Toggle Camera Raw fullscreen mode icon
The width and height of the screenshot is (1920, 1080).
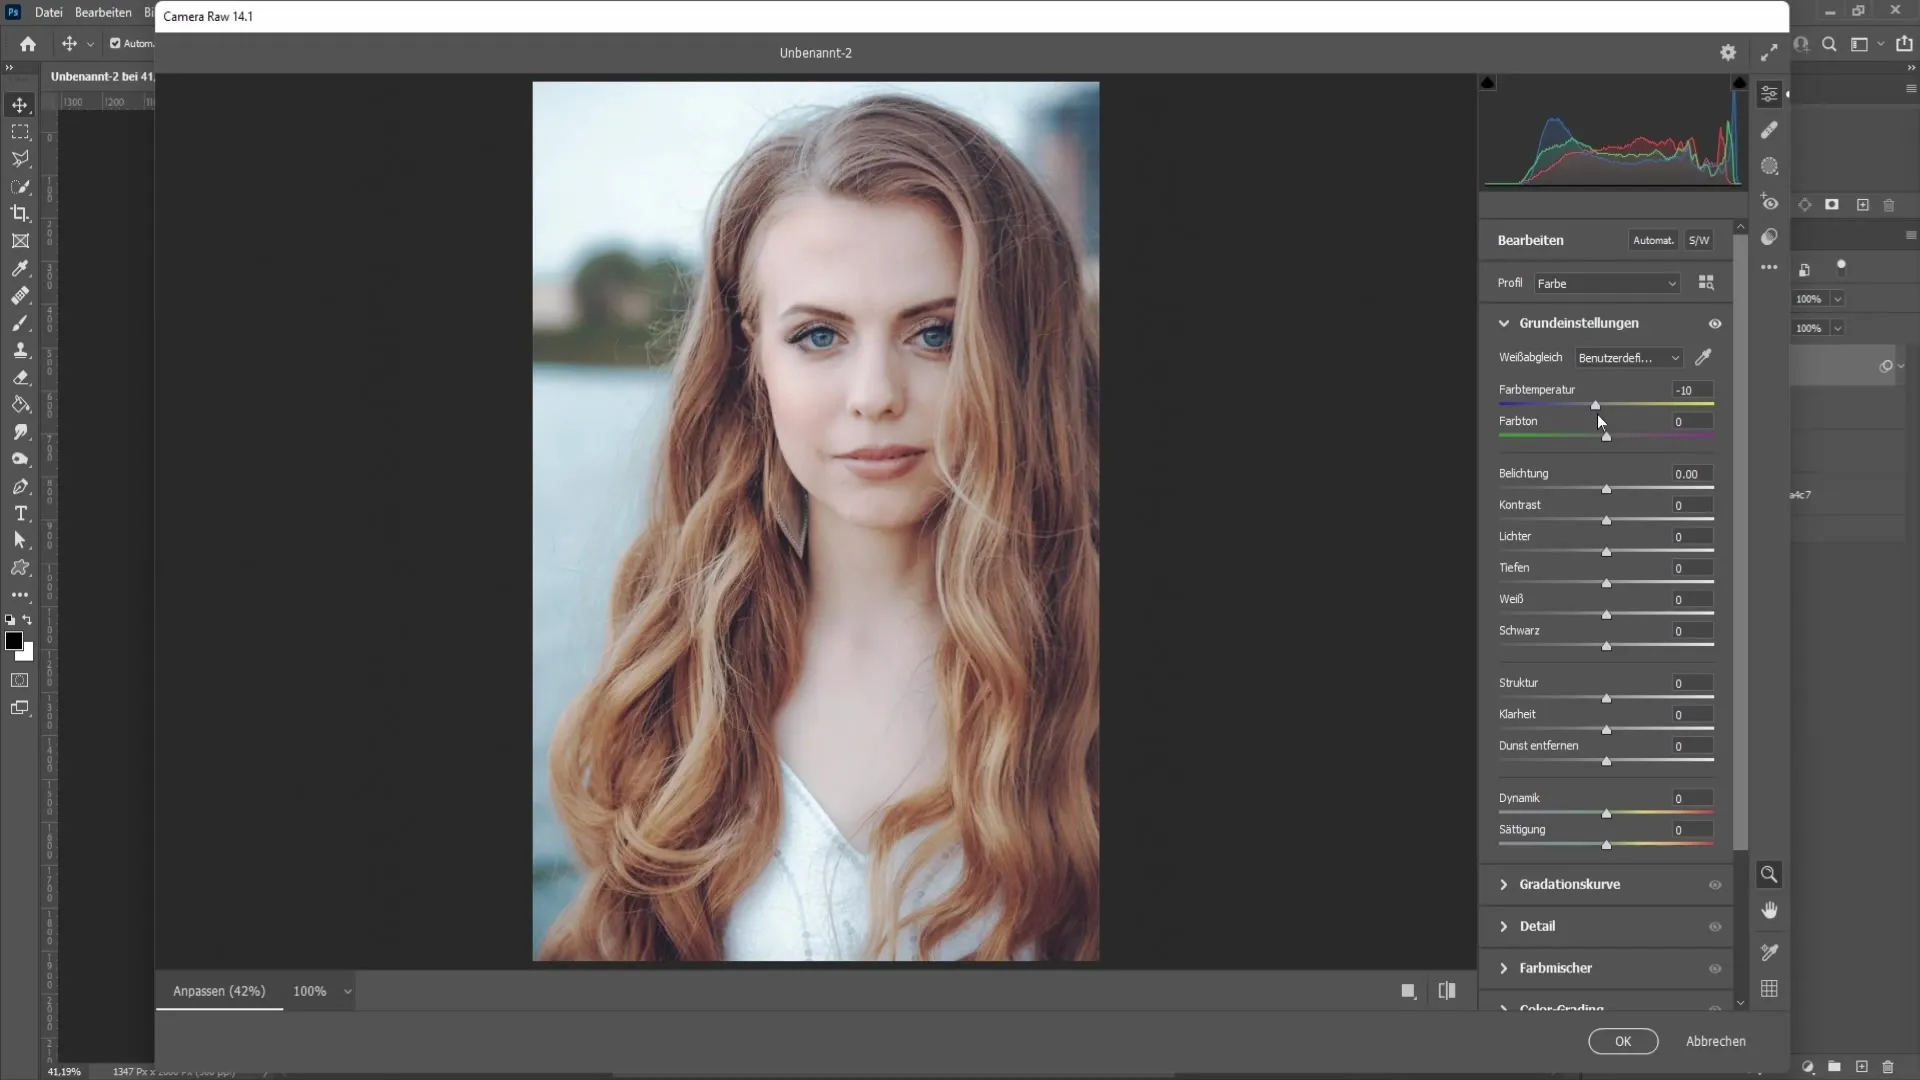tap(1769, 53)
